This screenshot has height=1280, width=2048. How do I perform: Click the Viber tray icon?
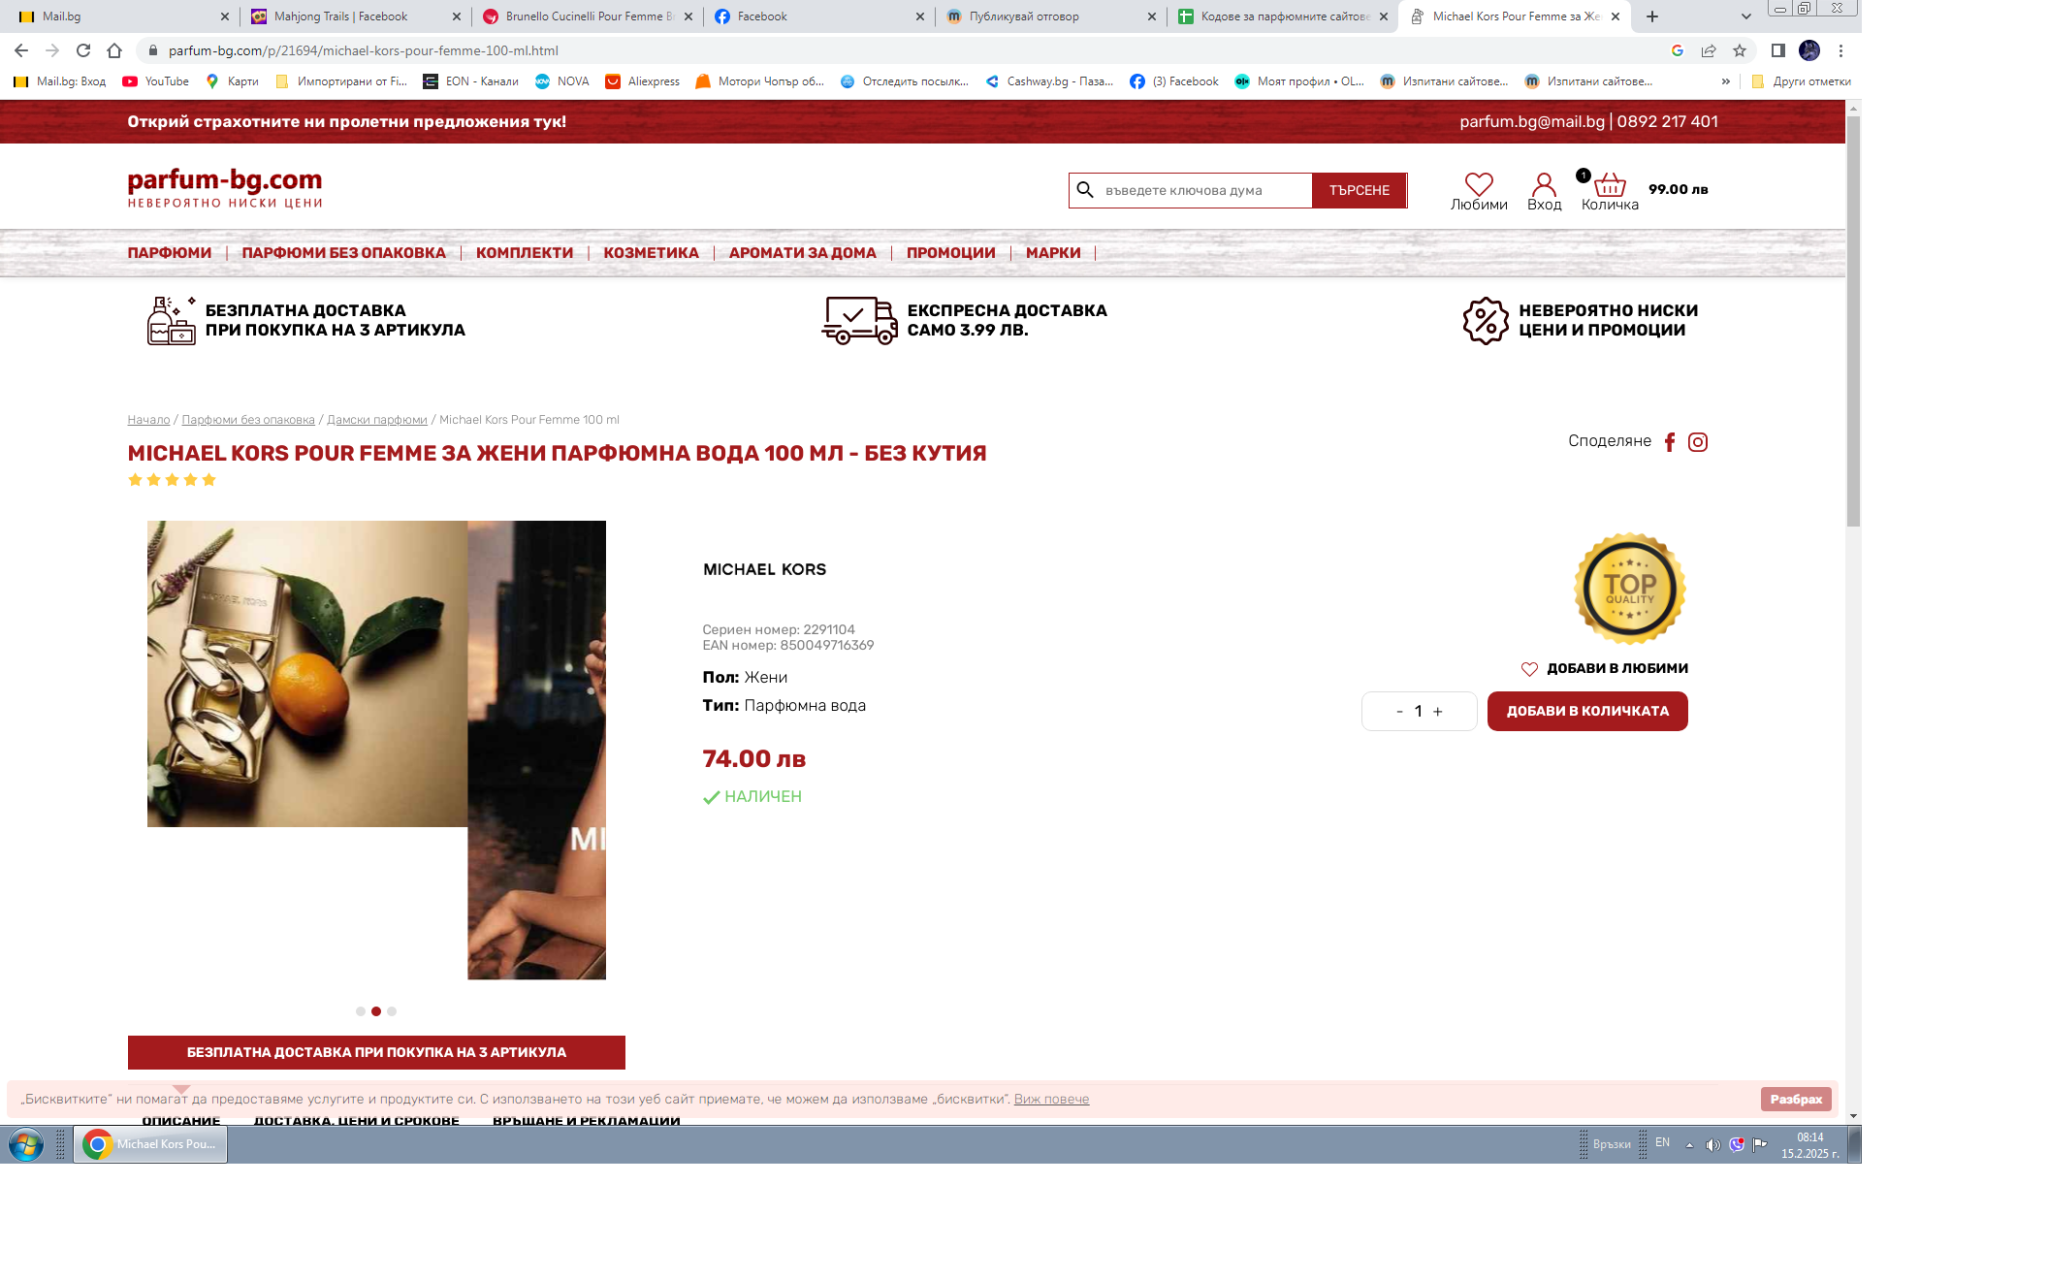pyautogui.click(x=1736, y=1144)
